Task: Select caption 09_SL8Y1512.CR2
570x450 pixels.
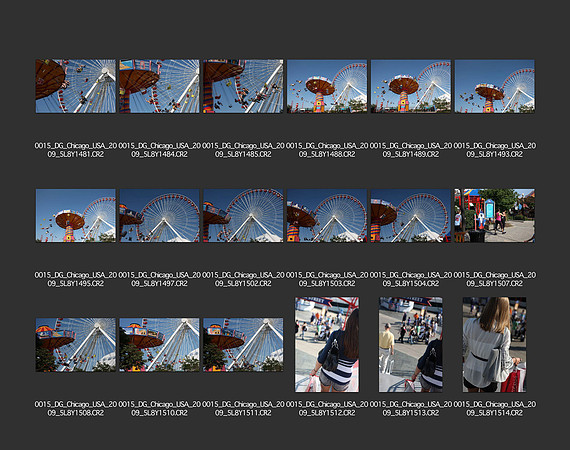Action: (327, 413)
